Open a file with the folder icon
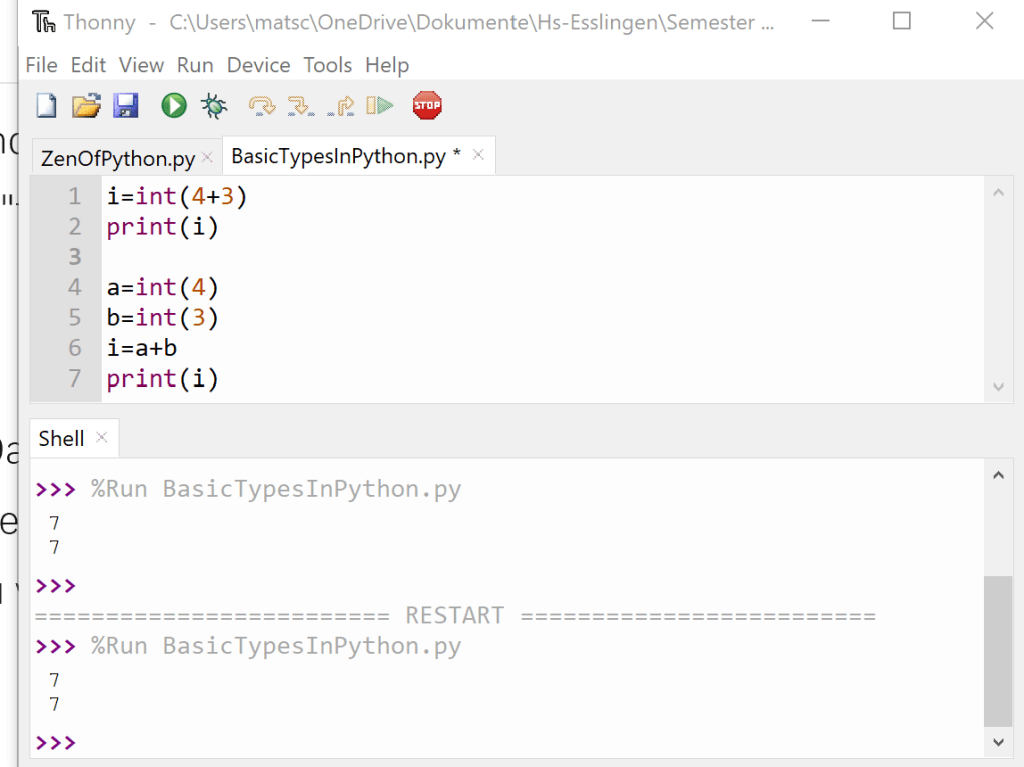The width and height of the screenshot is (1024, 767). pos(87,105)
